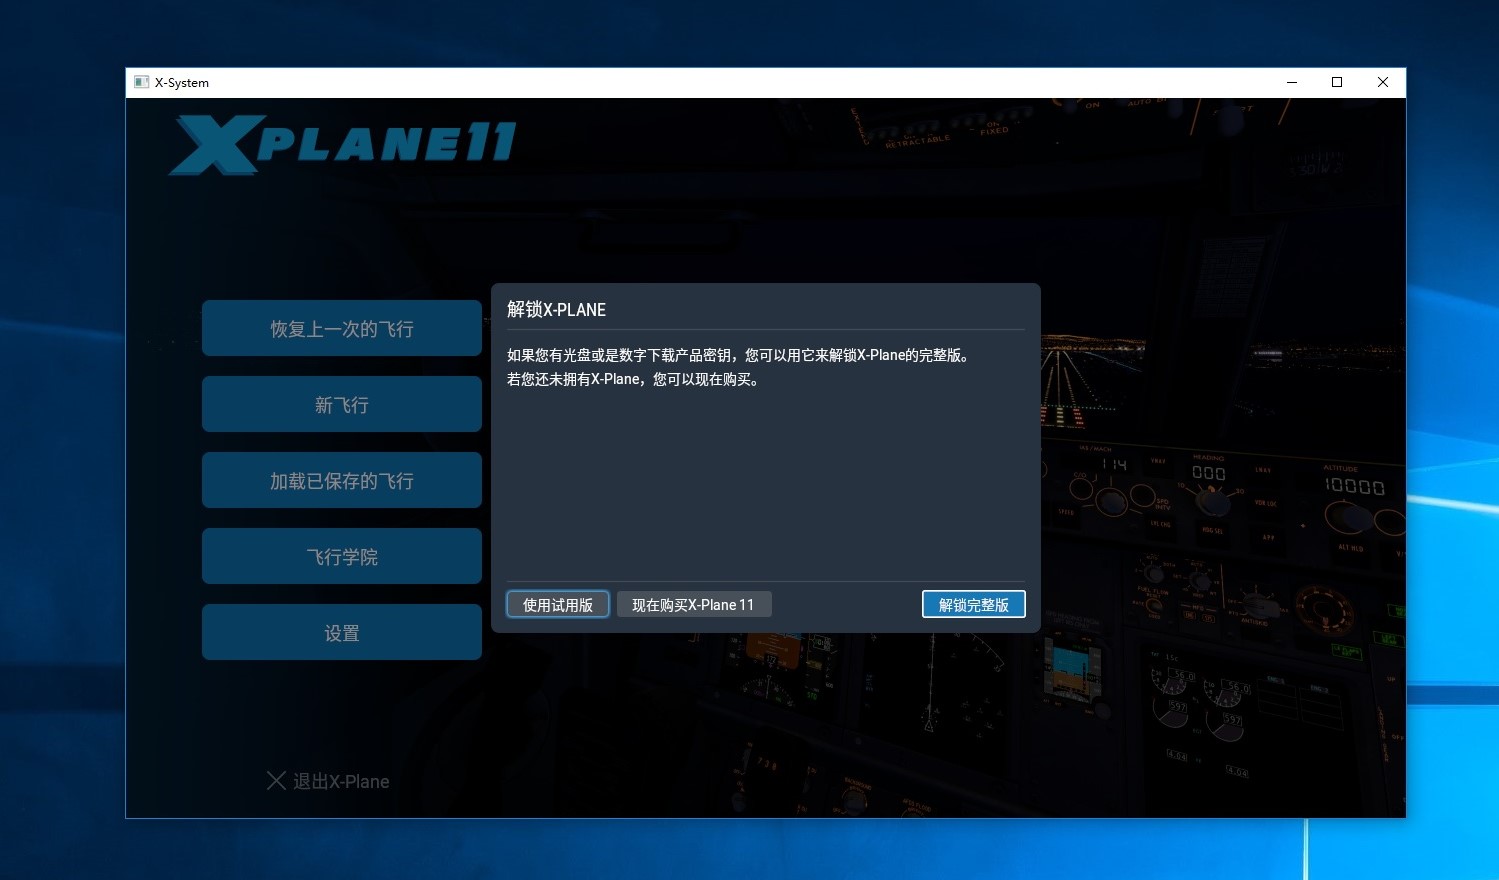This screenshot has height=880, width=1499.
Task: Close the X-System window
Action: tap(1383, 82)
